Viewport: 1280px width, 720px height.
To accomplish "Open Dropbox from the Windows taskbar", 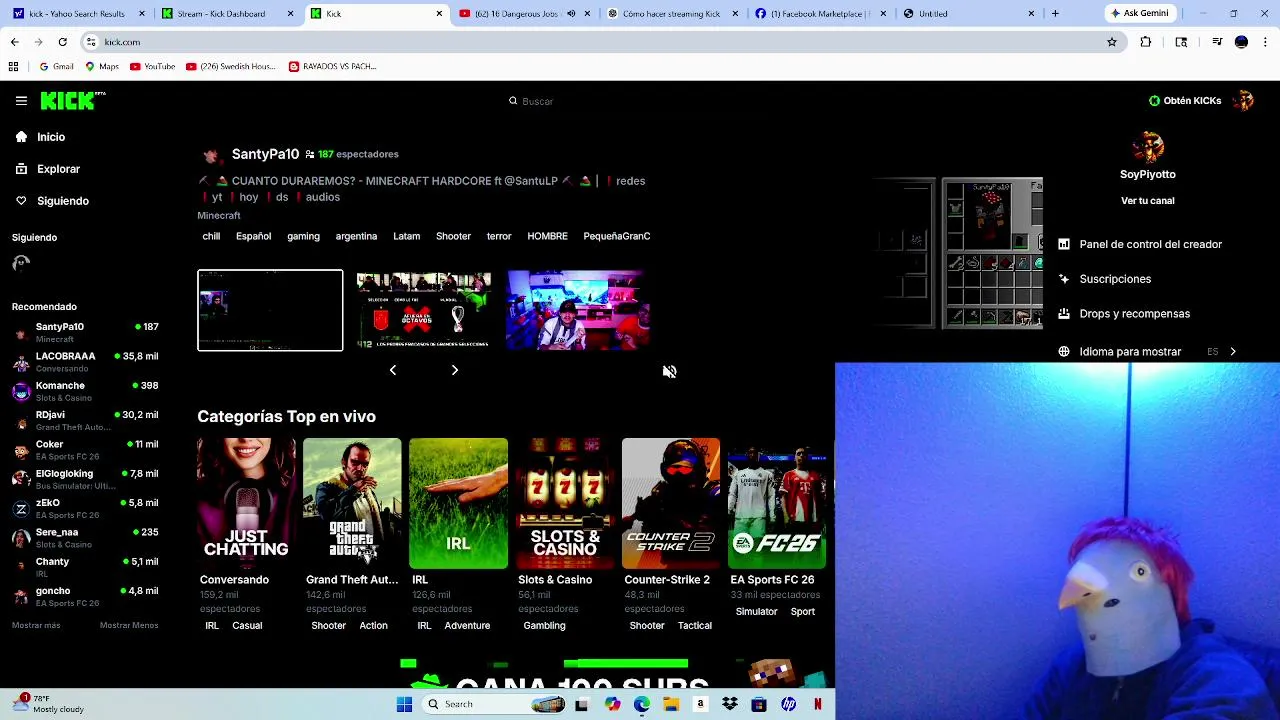I will pos(730,704).
